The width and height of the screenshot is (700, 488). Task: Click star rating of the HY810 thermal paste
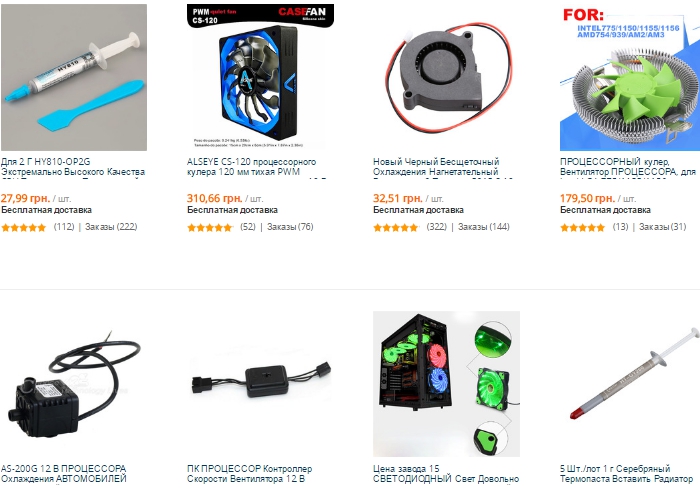(24, 228)
